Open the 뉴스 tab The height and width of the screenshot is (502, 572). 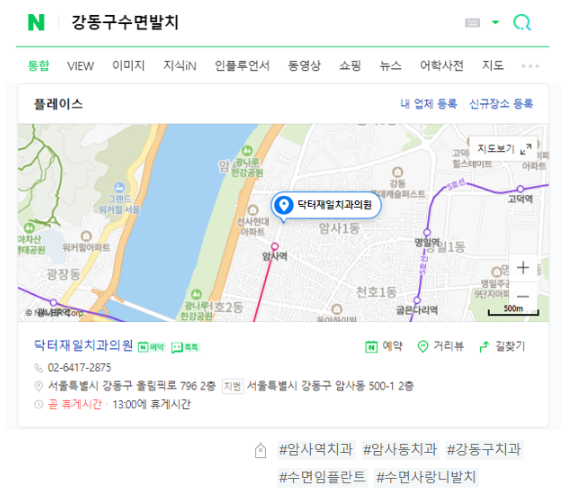click(x=390, y=66)
